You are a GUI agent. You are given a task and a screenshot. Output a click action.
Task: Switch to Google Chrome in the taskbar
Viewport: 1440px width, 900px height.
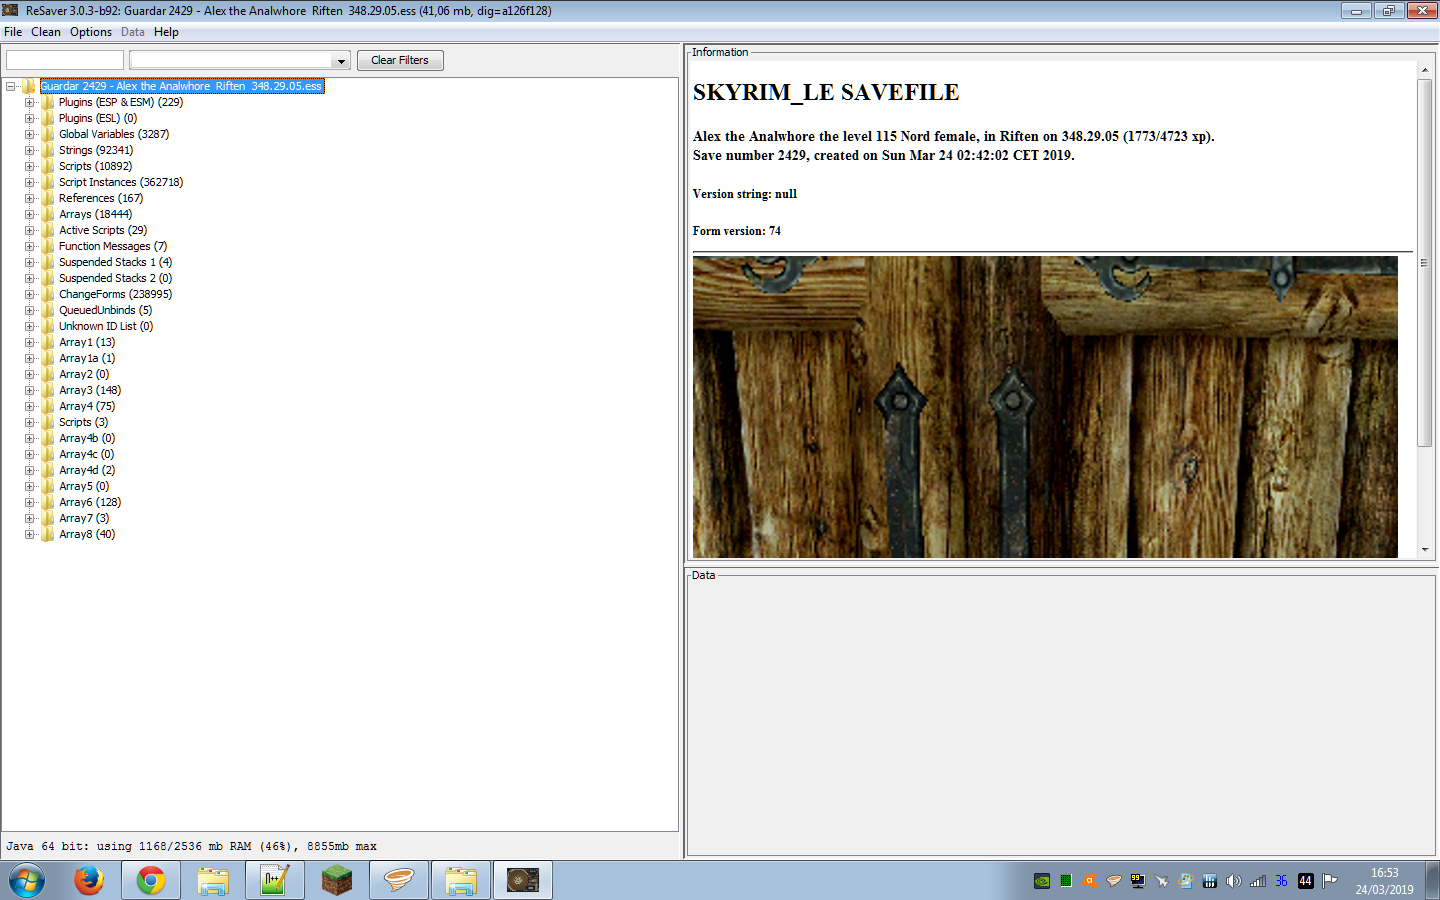click(151, 881)
